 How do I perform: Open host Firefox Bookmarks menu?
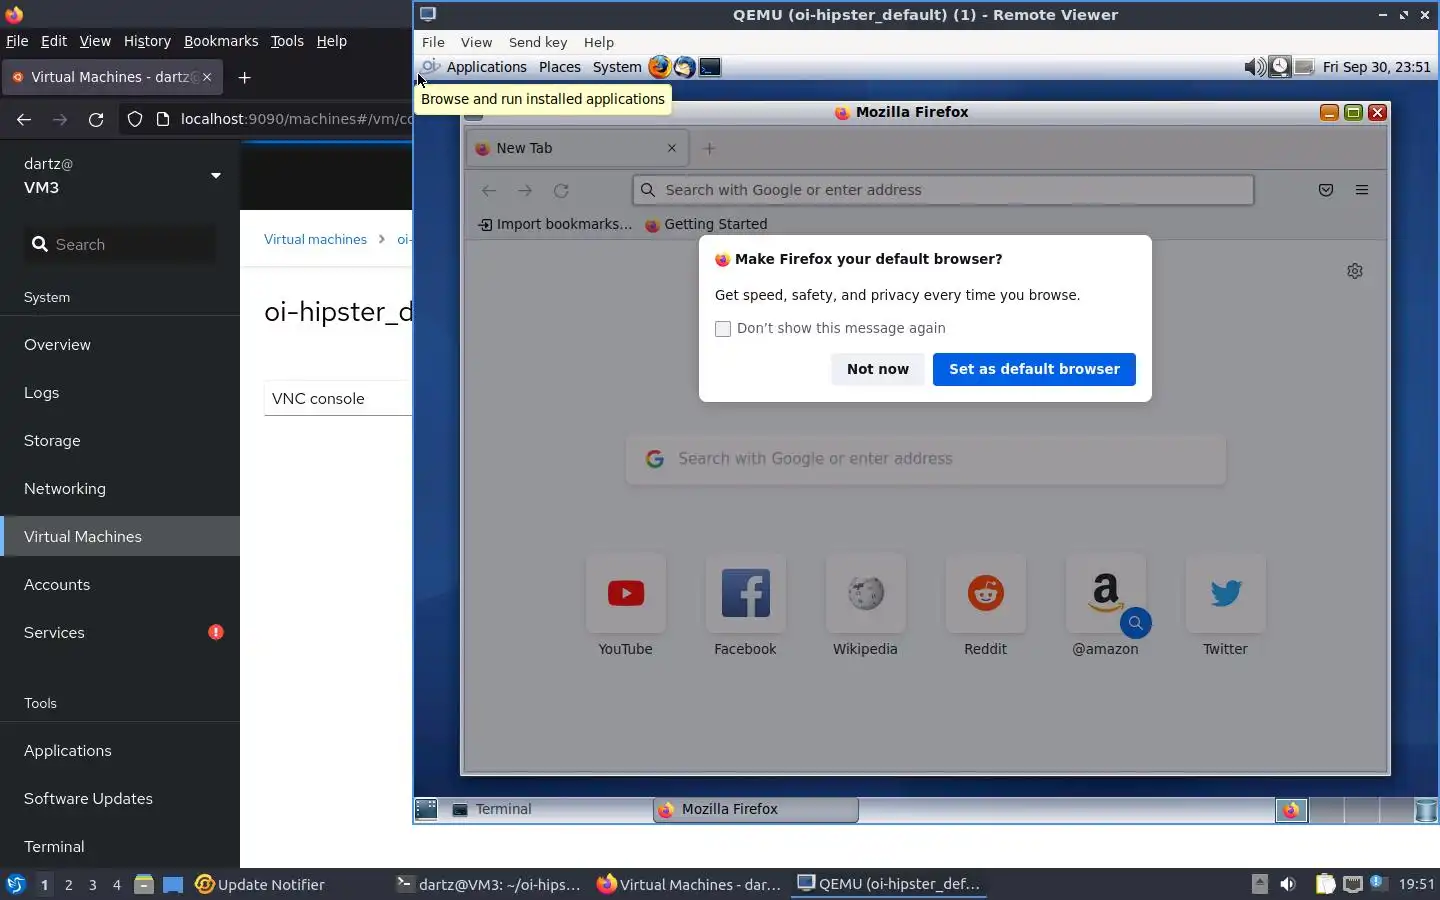click(221, 41)
